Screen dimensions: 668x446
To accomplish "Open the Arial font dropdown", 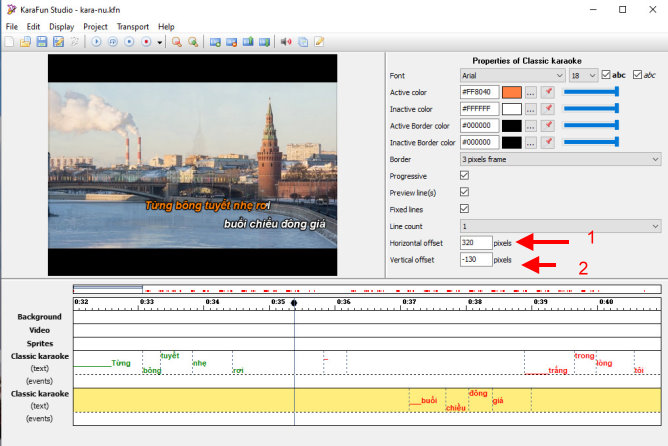I will (512, 75).
